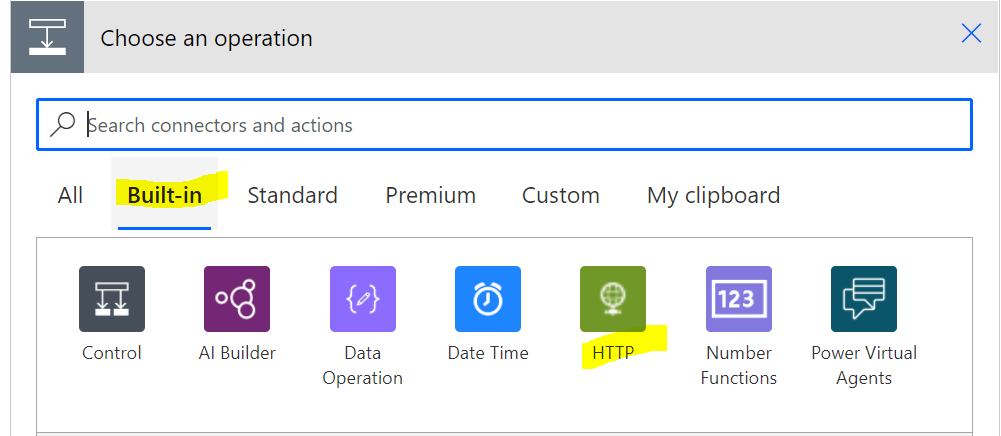Viewport: 1001px width, 436px height.
Task: Open the Date Time connector icon
Action: pos(488,299)
